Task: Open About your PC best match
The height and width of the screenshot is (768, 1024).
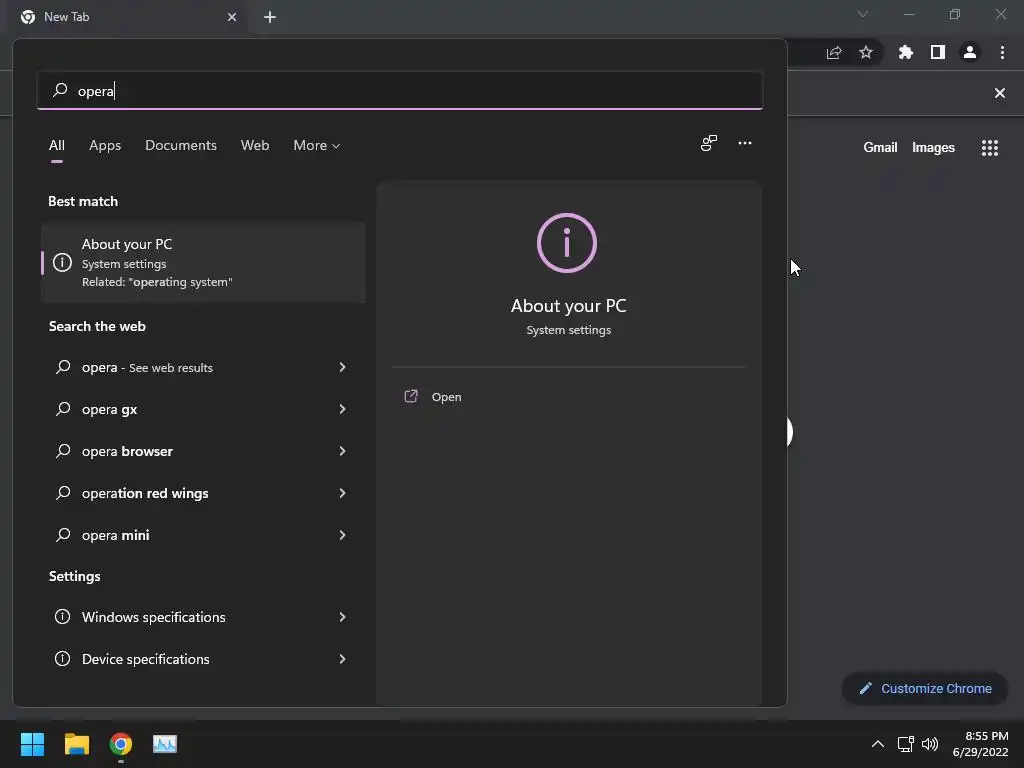Action: click(x=203, y=263)
